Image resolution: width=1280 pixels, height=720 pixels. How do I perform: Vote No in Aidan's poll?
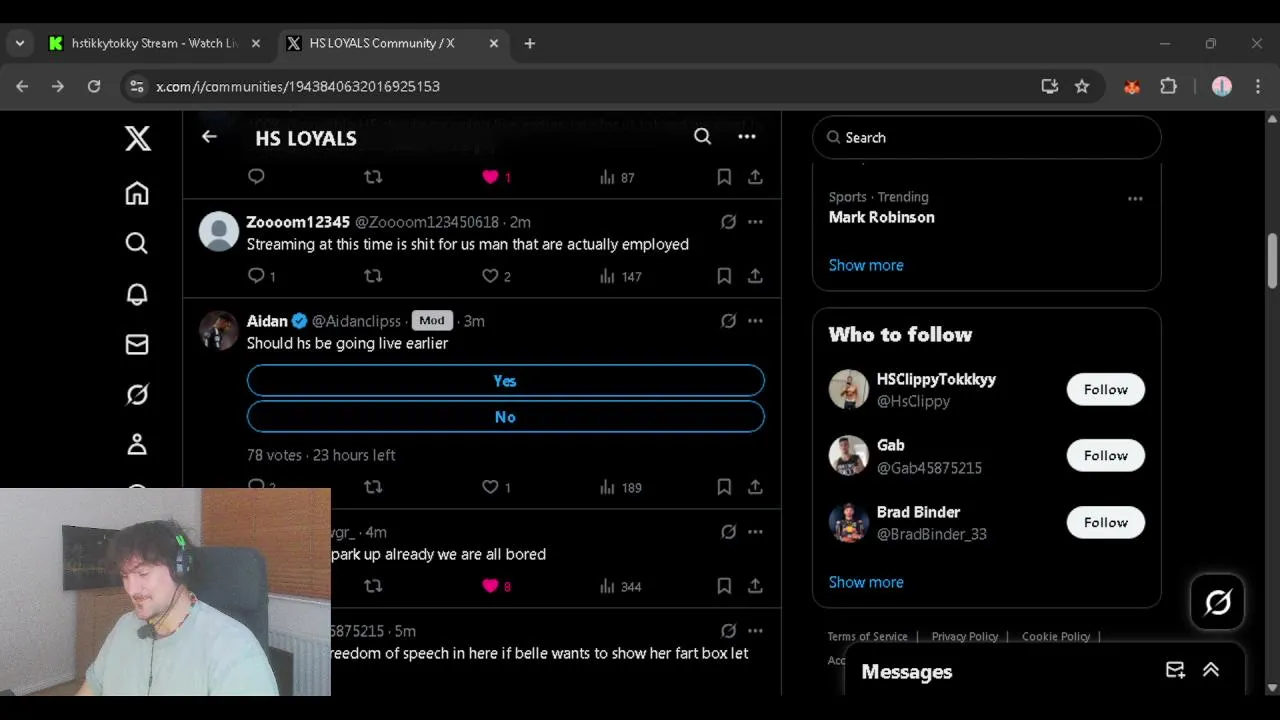(506, 417)
